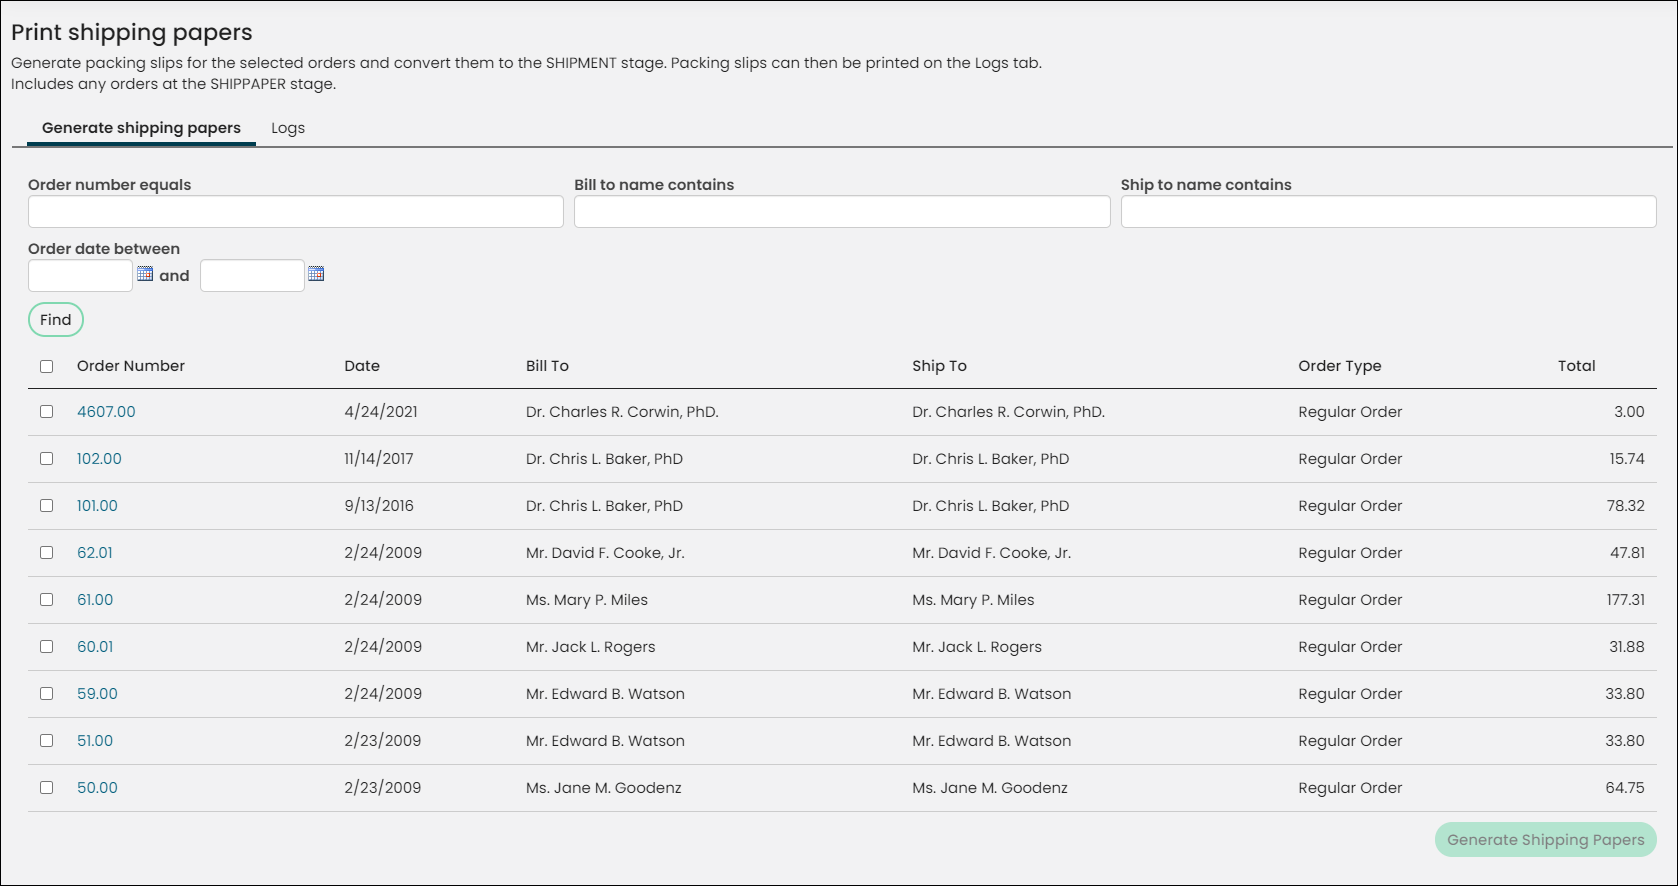Click the Total column header
Viewport: 1678px width, 886px height.
(x=1576, y=366)
